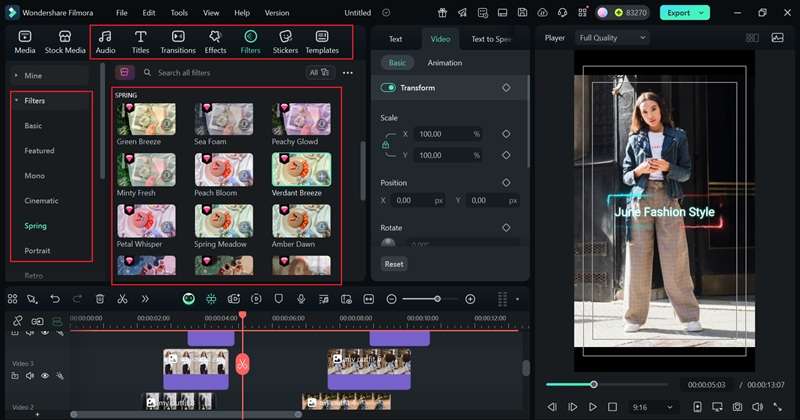This screenshot has height=420, width=800.
Task: Click the cloud upload icon
Action: [x=542, y=13]
